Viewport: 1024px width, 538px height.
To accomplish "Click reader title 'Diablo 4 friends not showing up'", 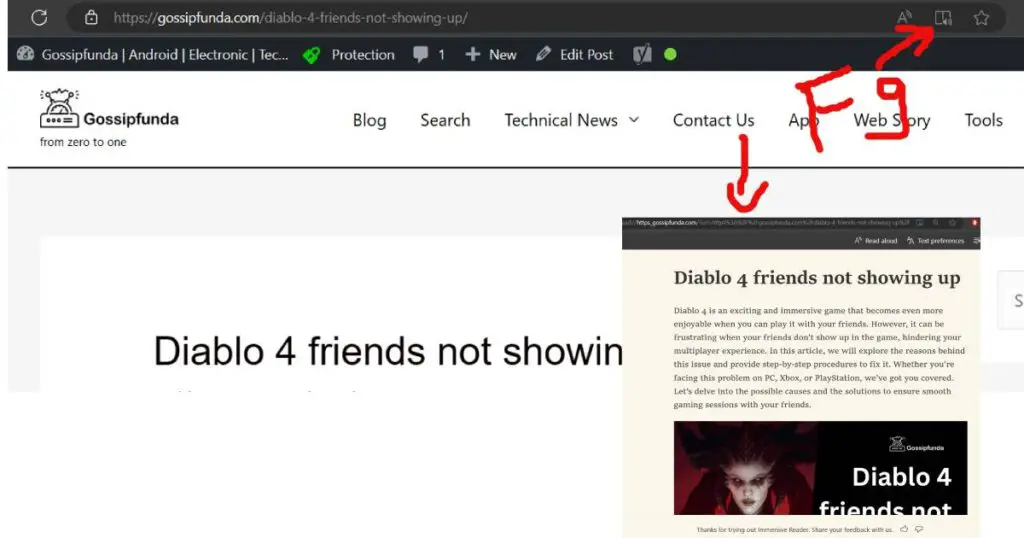I will 817,278.
